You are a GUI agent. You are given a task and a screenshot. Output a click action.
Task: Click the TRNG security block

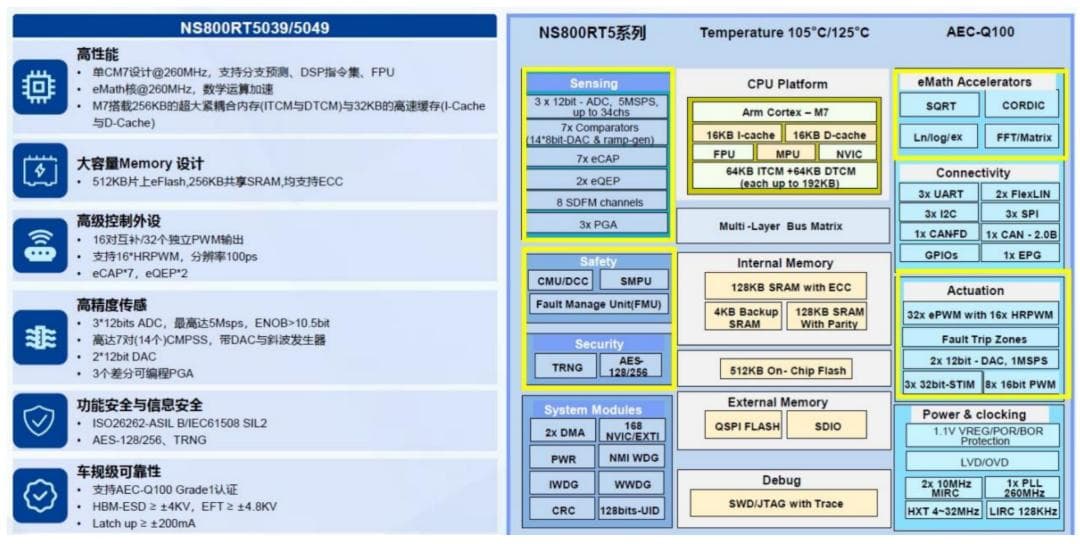[567, 367]
